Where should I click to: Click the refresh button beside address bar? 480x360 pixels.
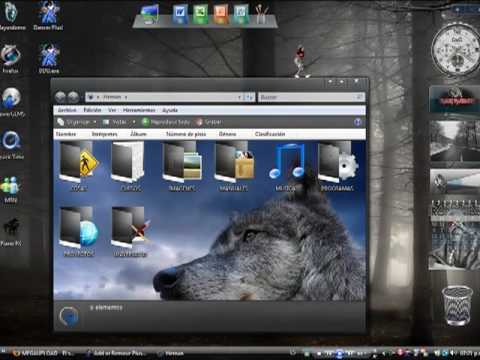coord(249,97)
